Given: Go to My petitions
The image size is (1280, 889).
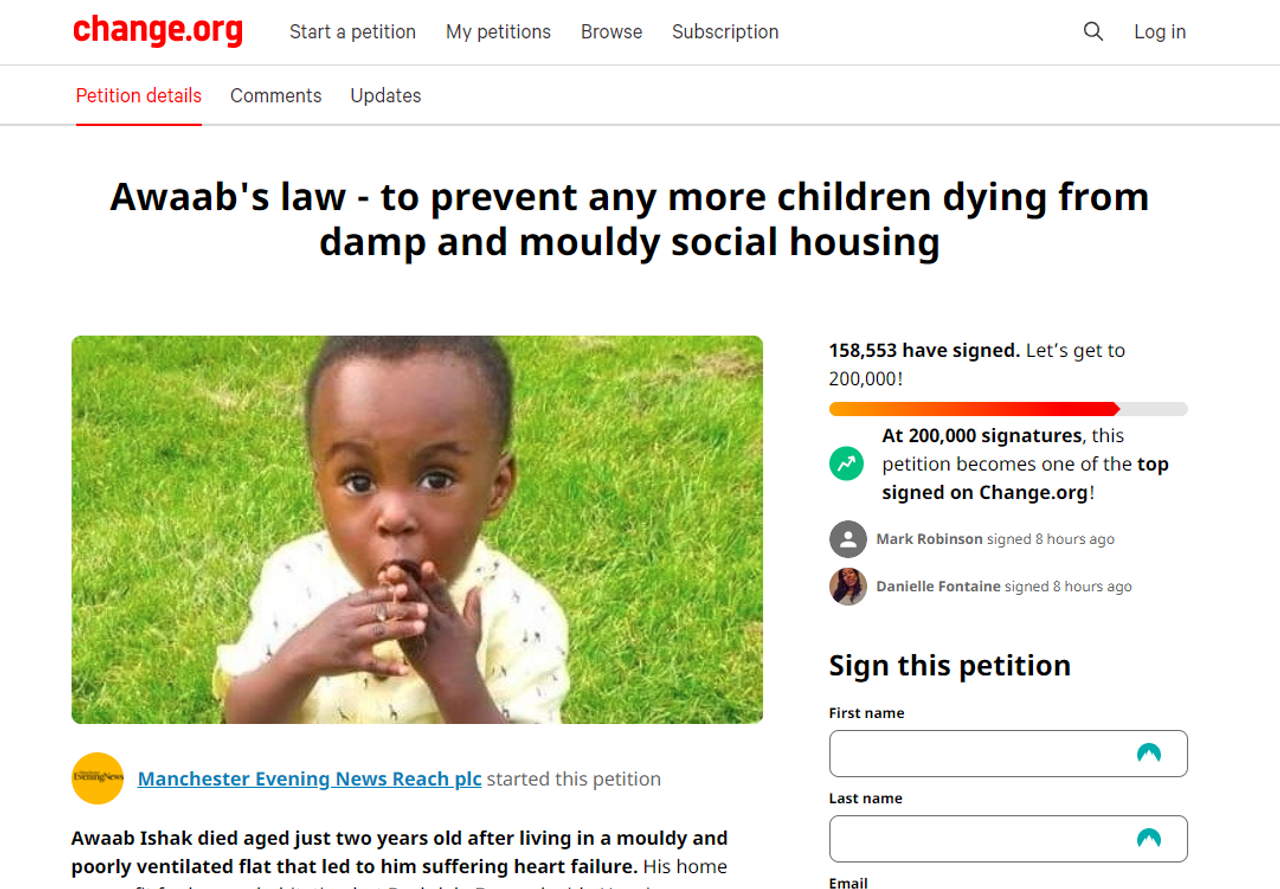Looking at the screenshot, I should (x=498, y=32).
